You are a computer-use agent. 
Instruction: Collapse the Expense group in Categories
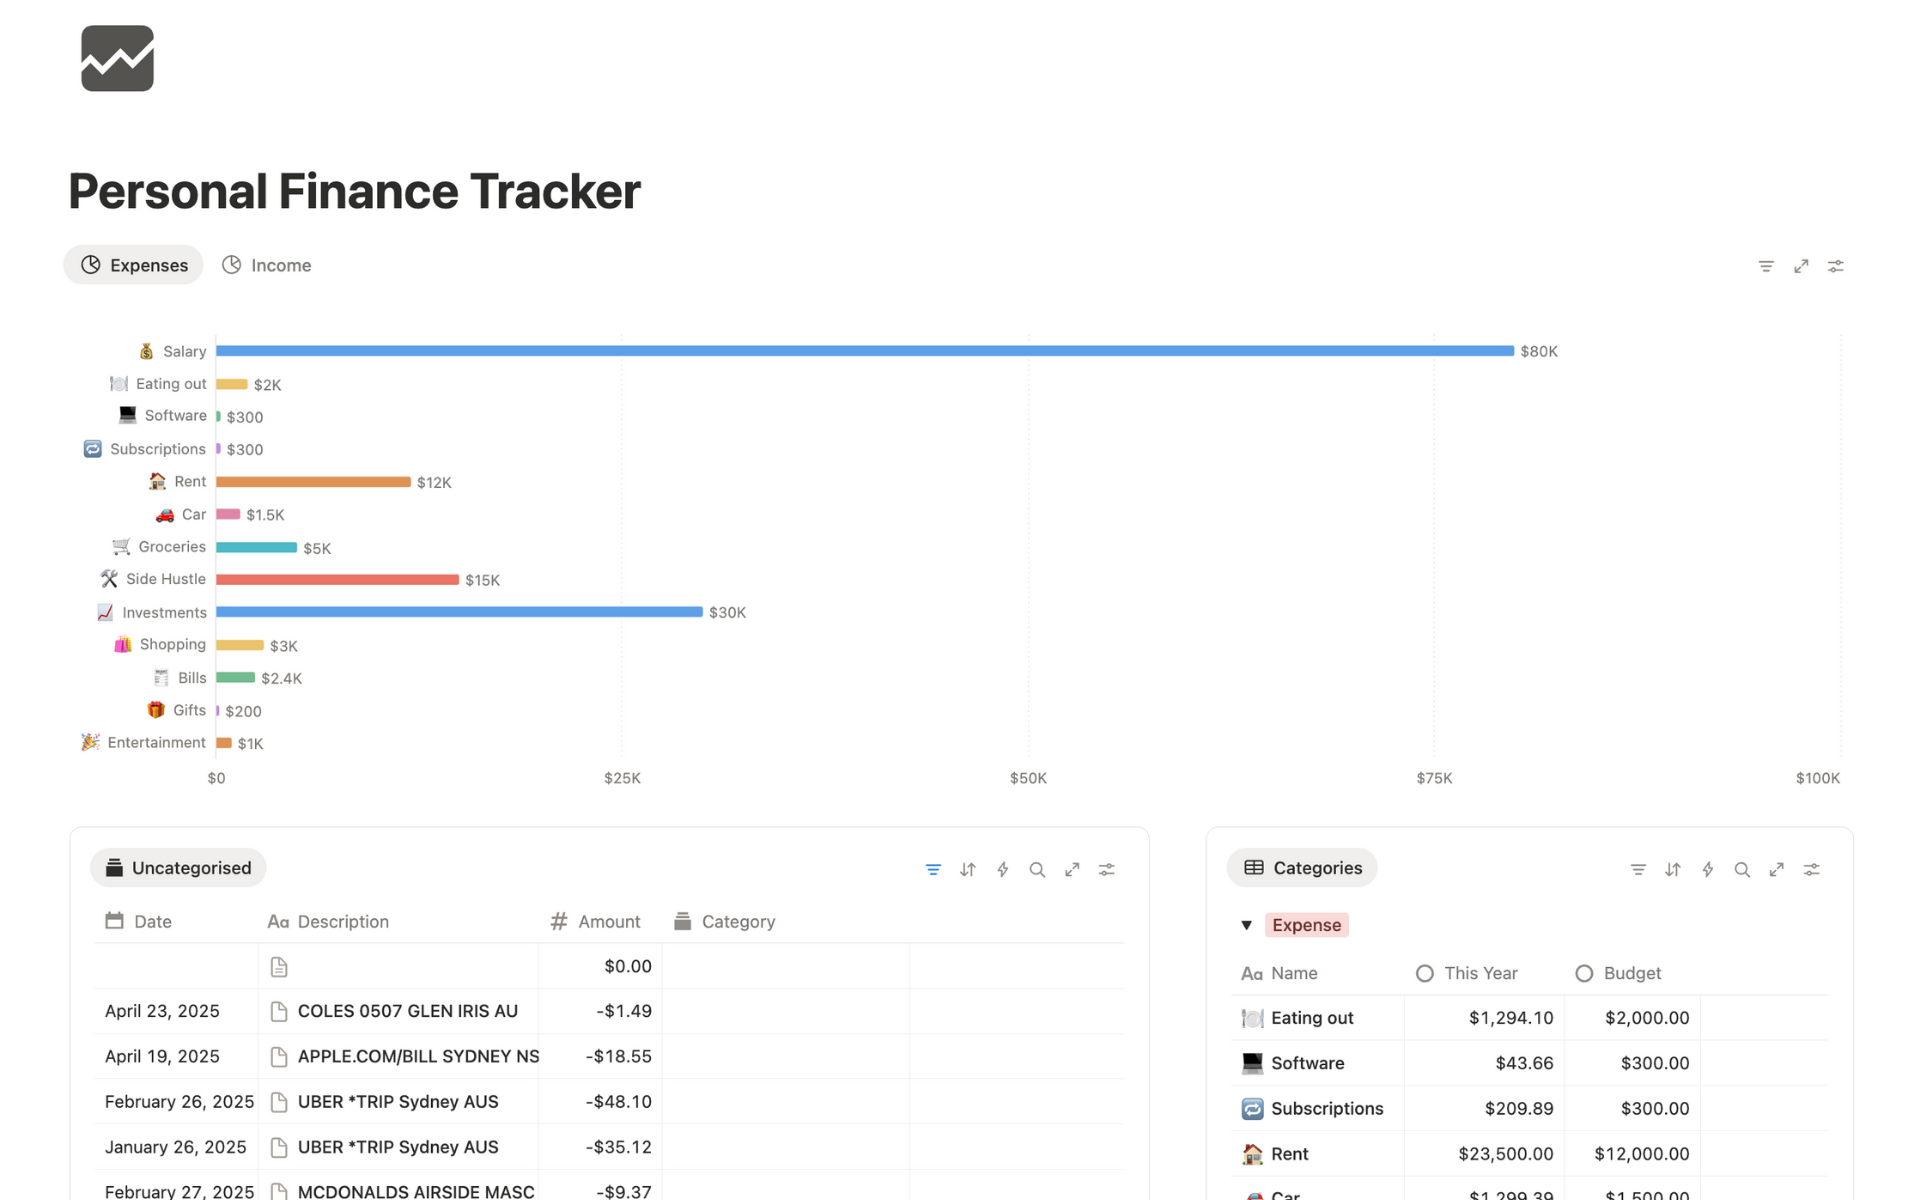point(1247,924)
